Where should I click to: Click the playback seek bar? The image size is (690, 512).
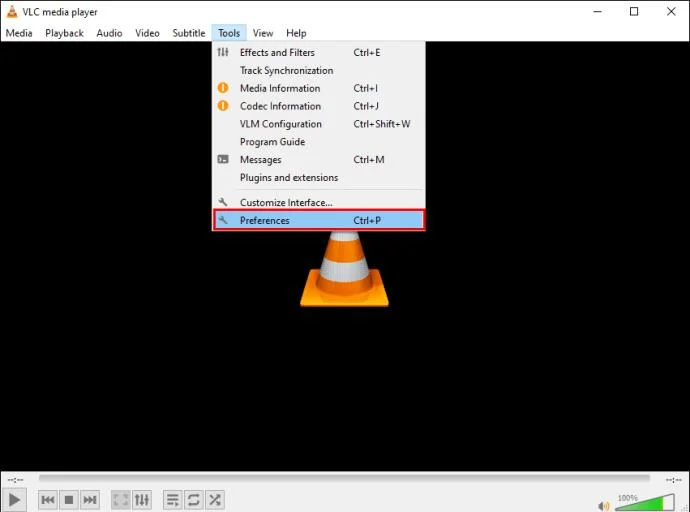tap(344, 478)
